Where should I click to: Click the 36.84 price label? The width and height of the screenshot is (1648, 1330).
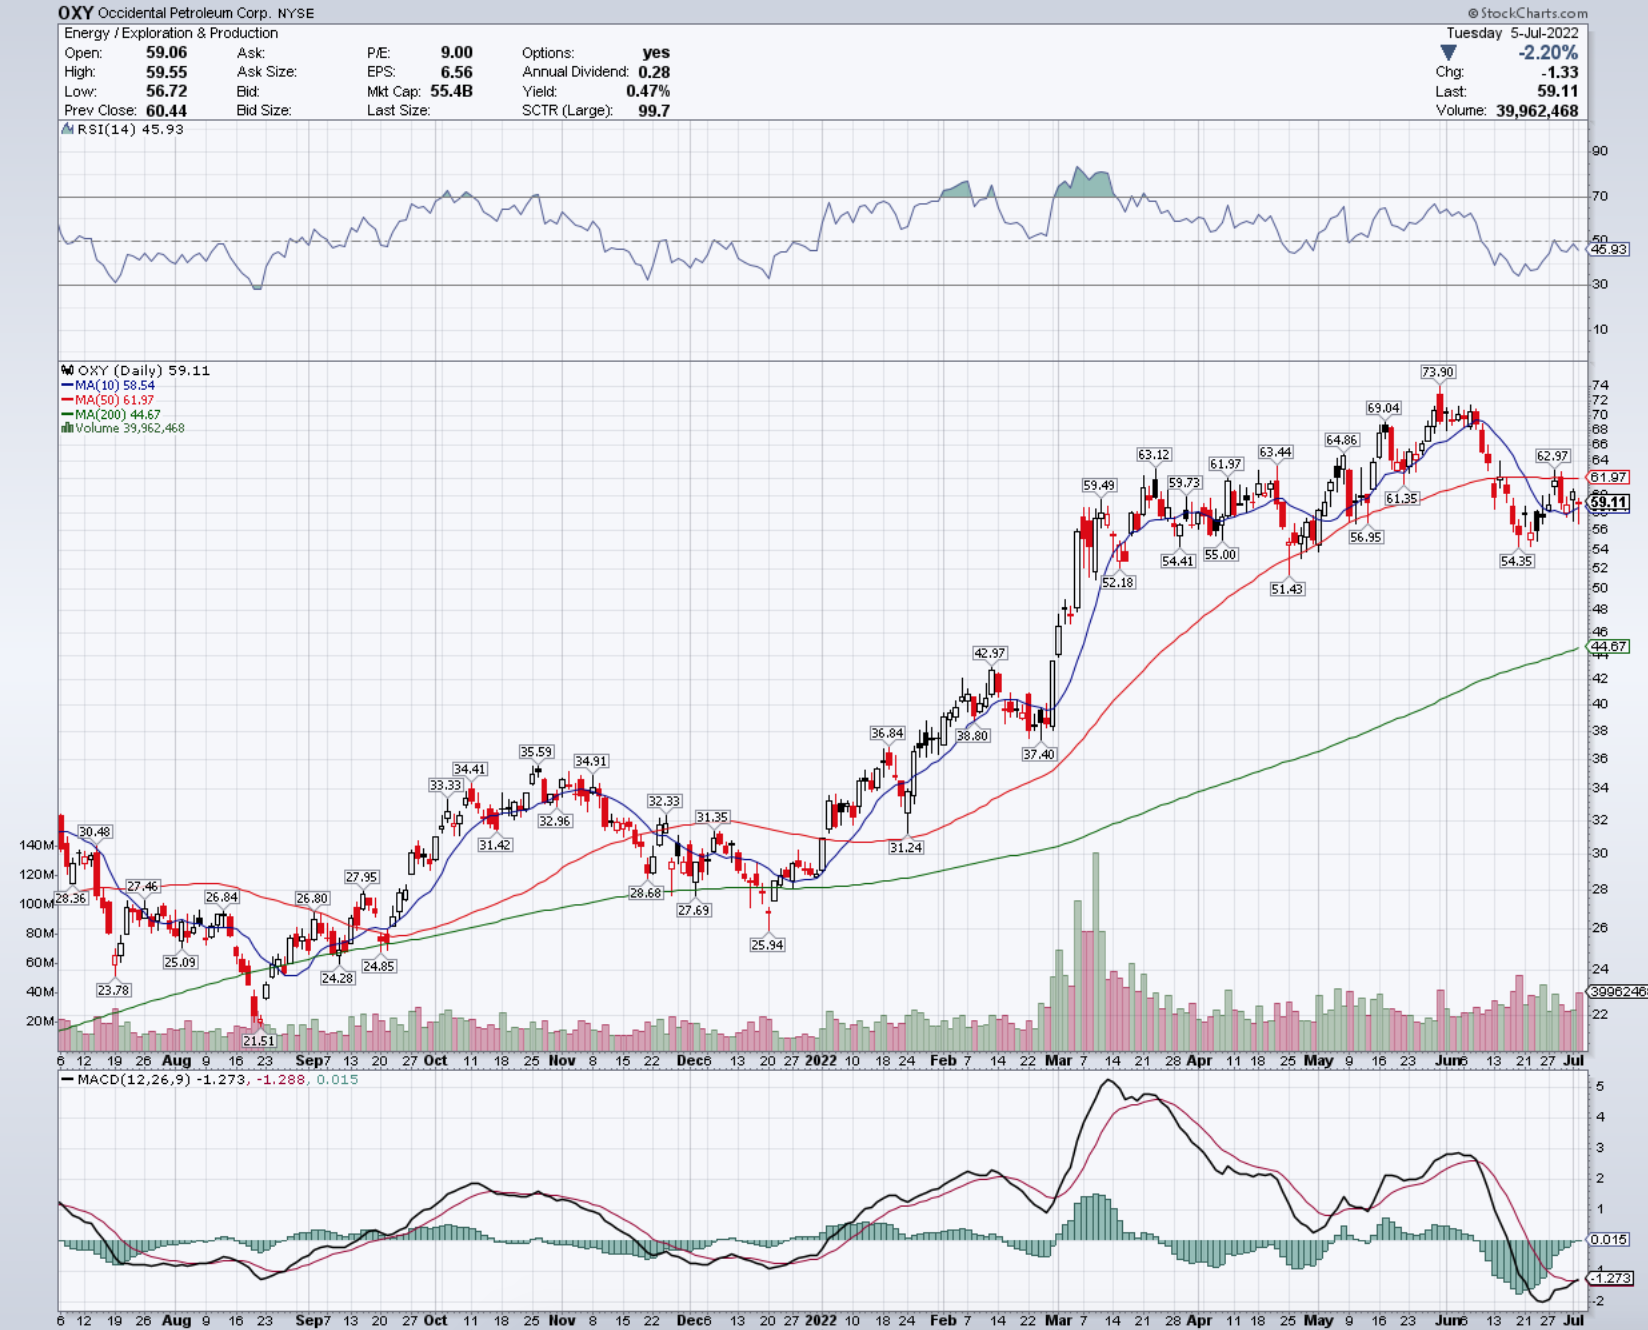click(x=886, y=733)
